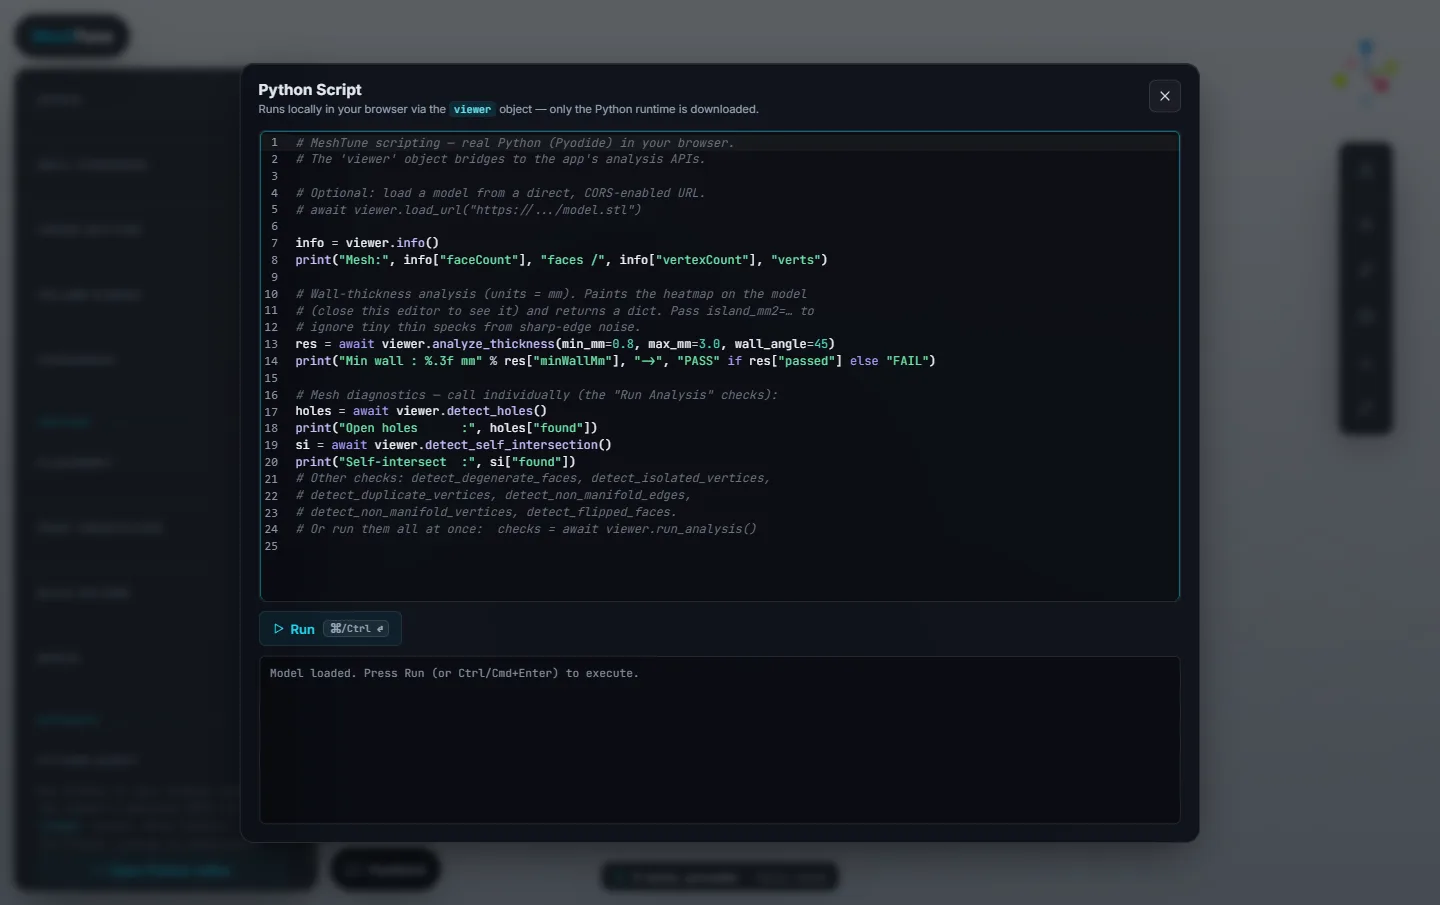Click the "# ignore tiny thin specks" comment

coord(468,327)
